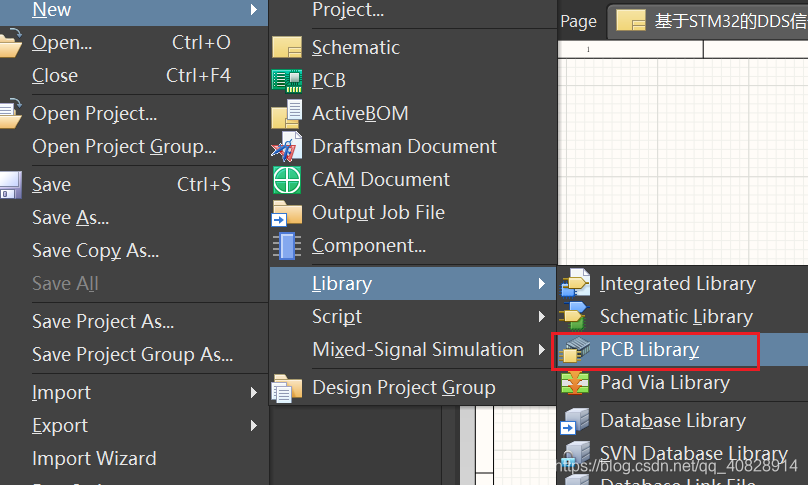Click the Database Library icon
Viewport: 808px width, 485px height.
click(x=575, y=421)
